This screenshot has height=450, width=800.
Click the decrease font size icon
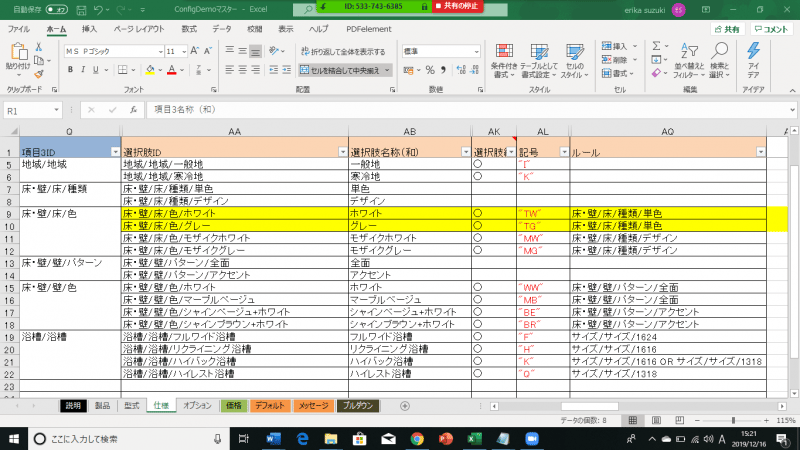click(207, 51)
